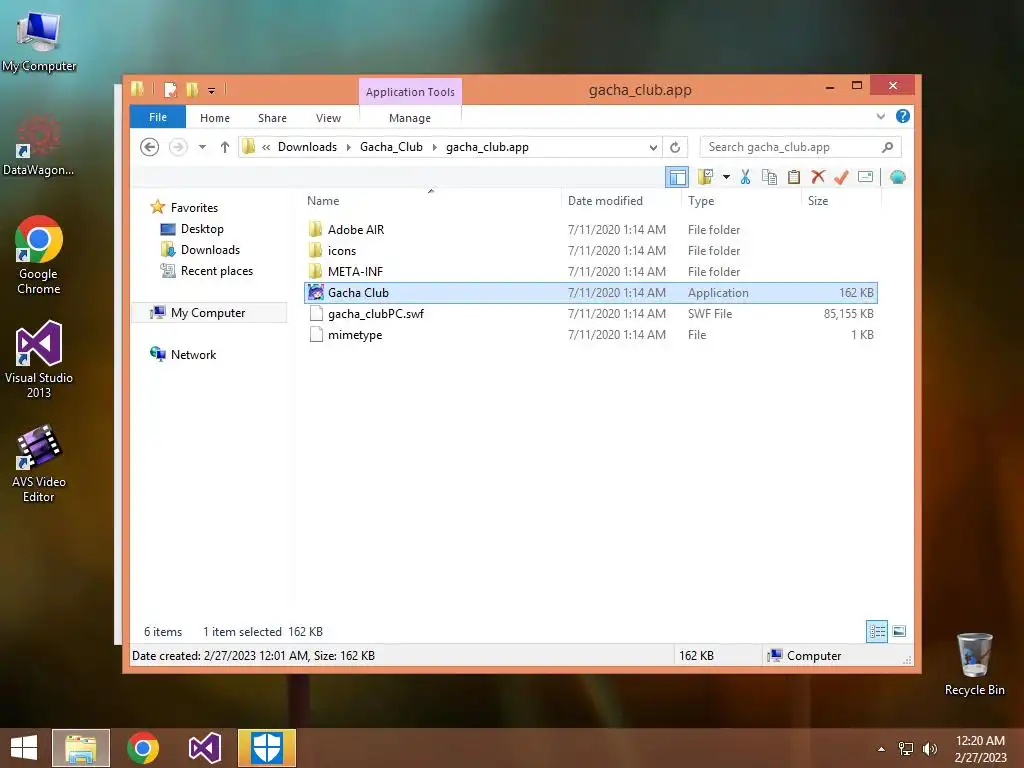The width and height of the screenshot is (1024, 768).
Task: Click the Rename icon before the shell
Action: tap(865, 177)
